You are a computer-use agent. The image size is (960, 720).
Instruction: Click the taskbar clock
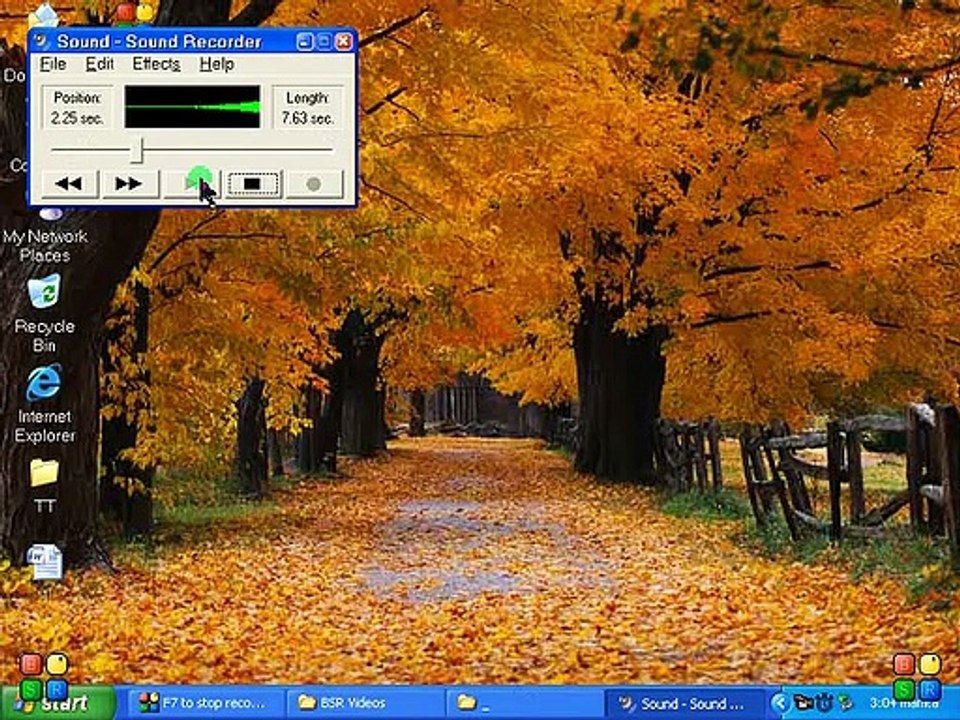click(x=904, y=703)
